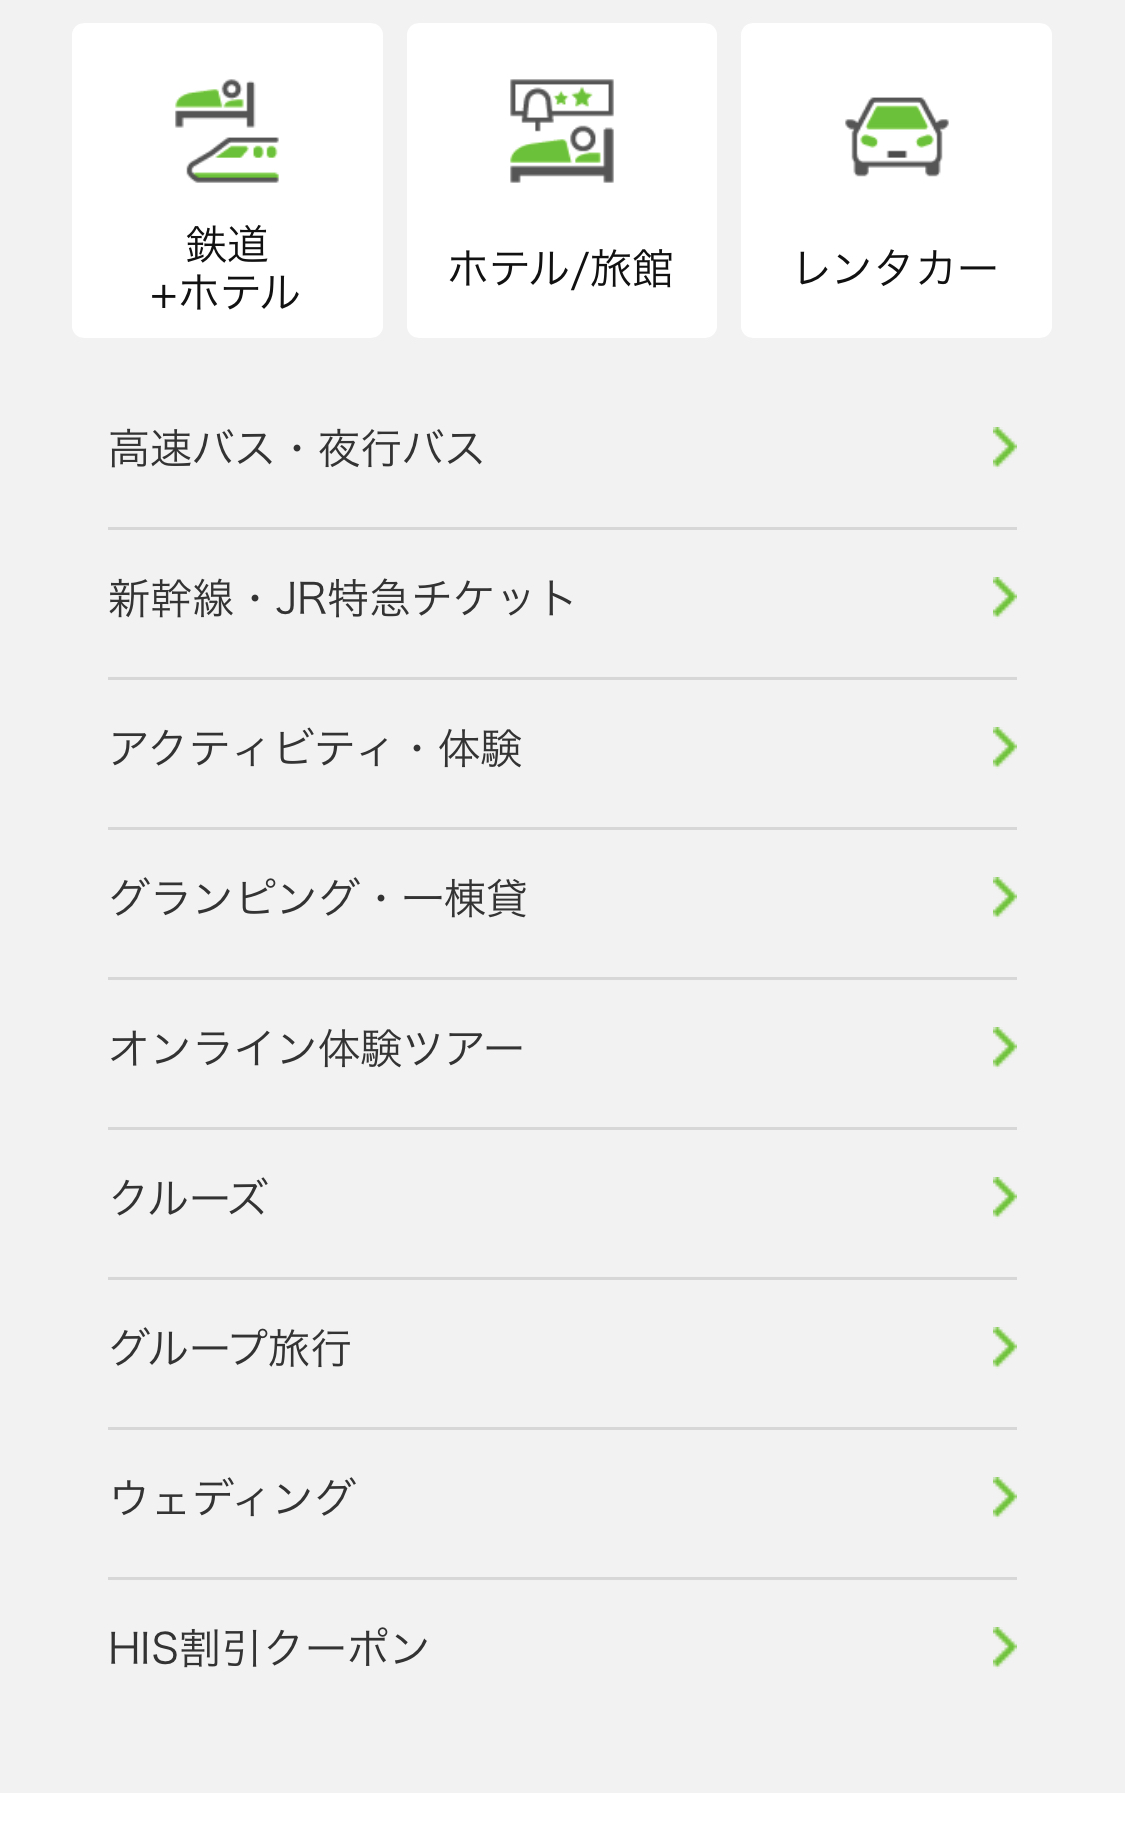This screenshot has width=1125, height=1834.
Task: Click the chevron beside 高速バス・夜行バス
Action: (1003, 447)
